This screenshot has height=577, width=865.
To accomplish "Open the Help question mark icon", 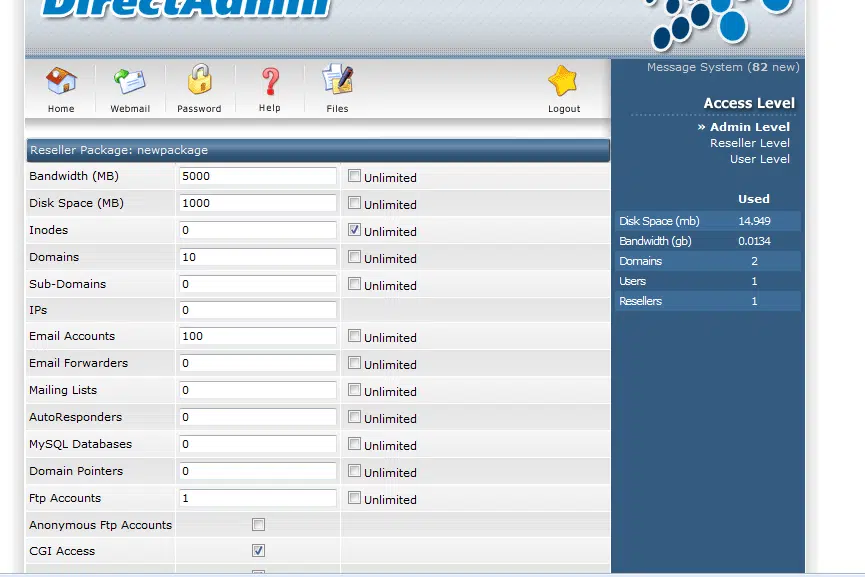I will 270,81.
